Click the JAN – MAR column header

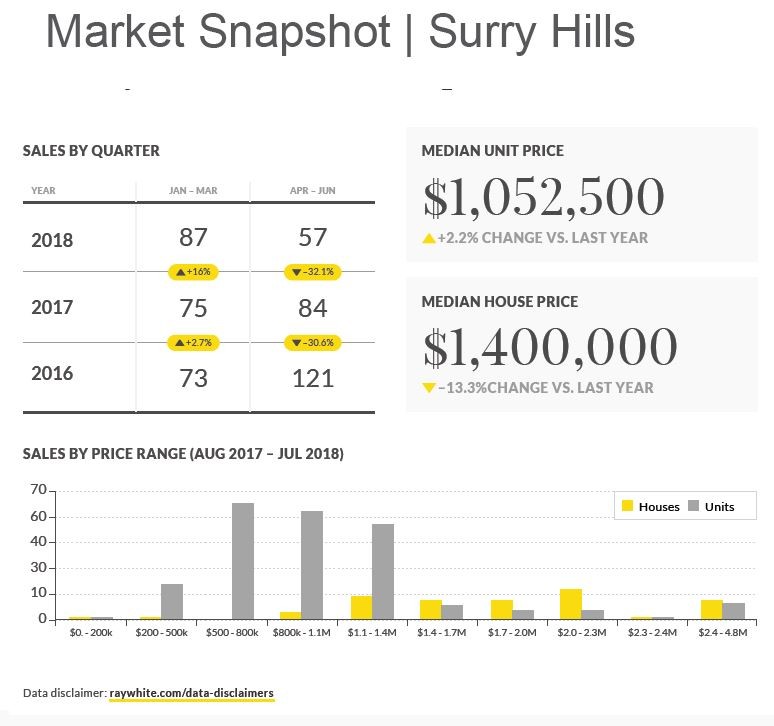pos(192,190)
